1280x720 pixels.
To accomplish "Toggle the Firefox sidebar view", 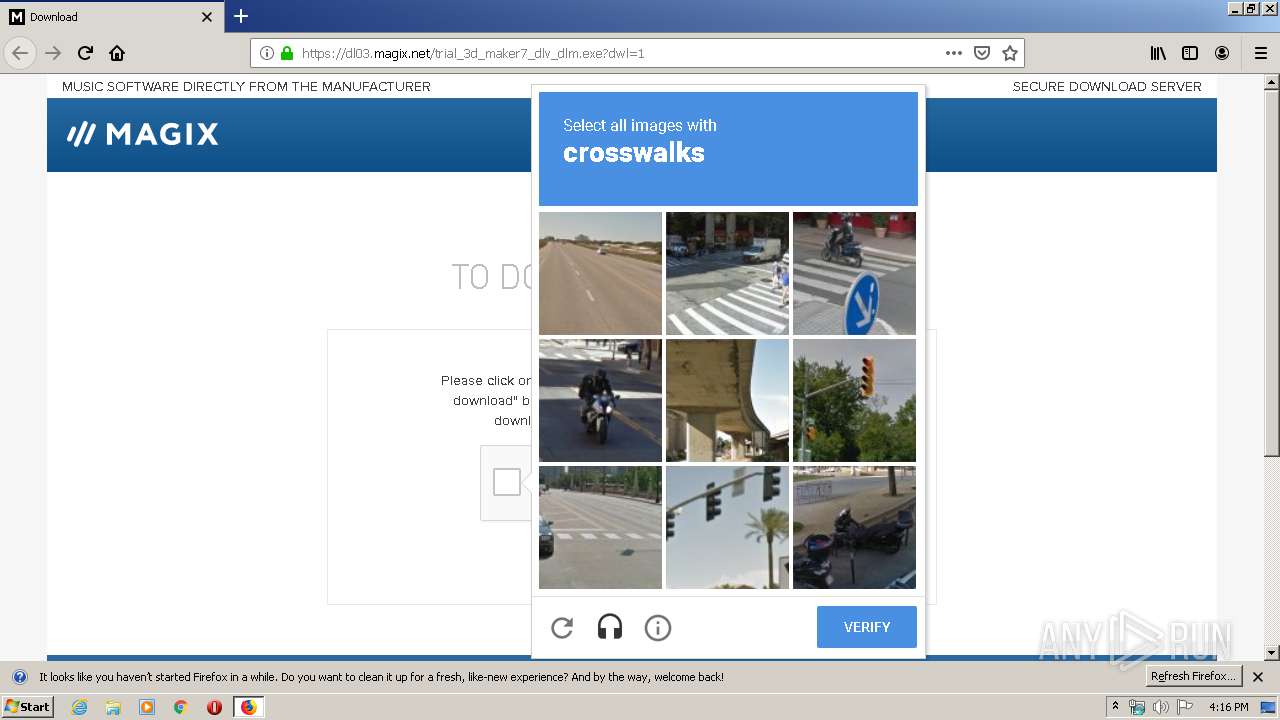I will click(1190, 53).
